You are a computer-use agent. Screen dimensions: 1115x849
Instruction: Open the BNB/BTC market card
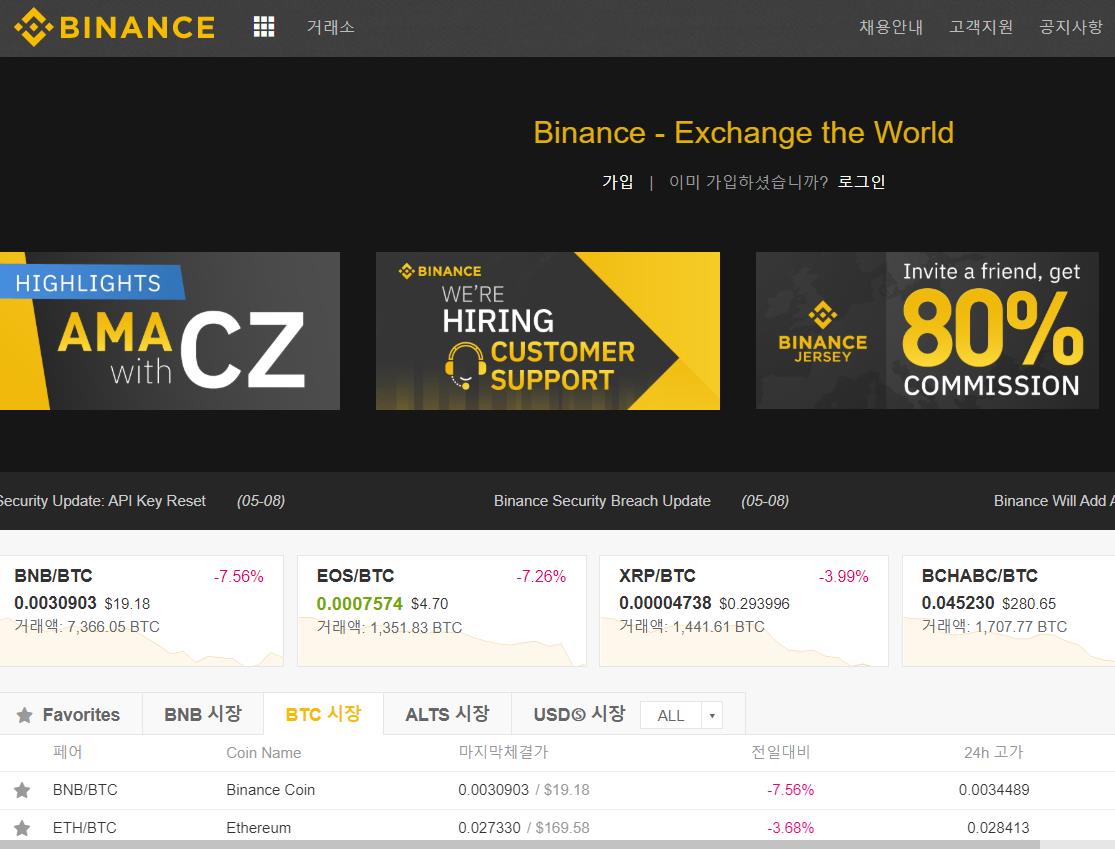pos(142,611)
